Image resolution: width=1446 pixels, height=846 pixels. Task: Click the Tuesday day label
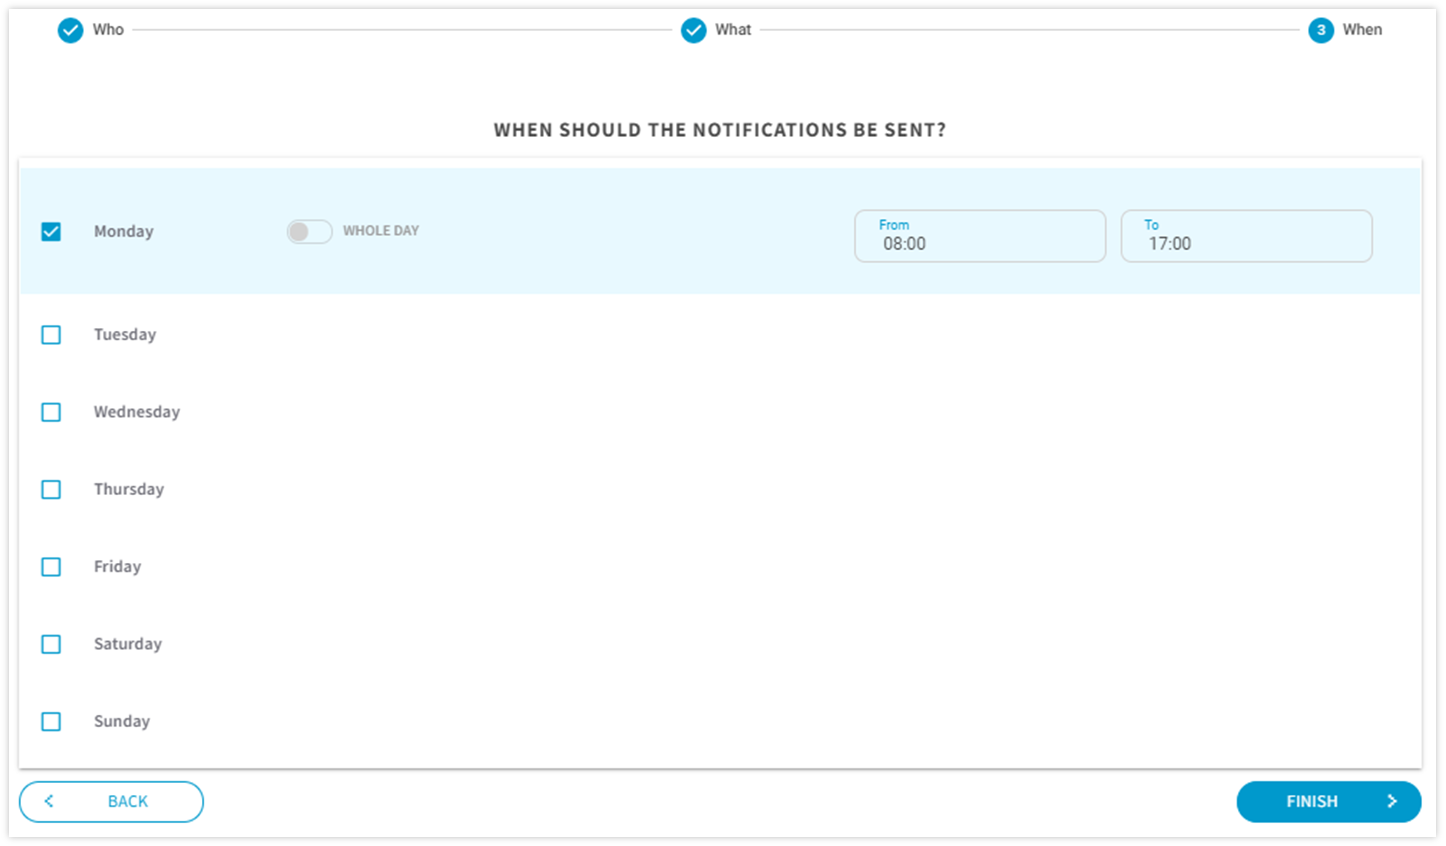125,334
